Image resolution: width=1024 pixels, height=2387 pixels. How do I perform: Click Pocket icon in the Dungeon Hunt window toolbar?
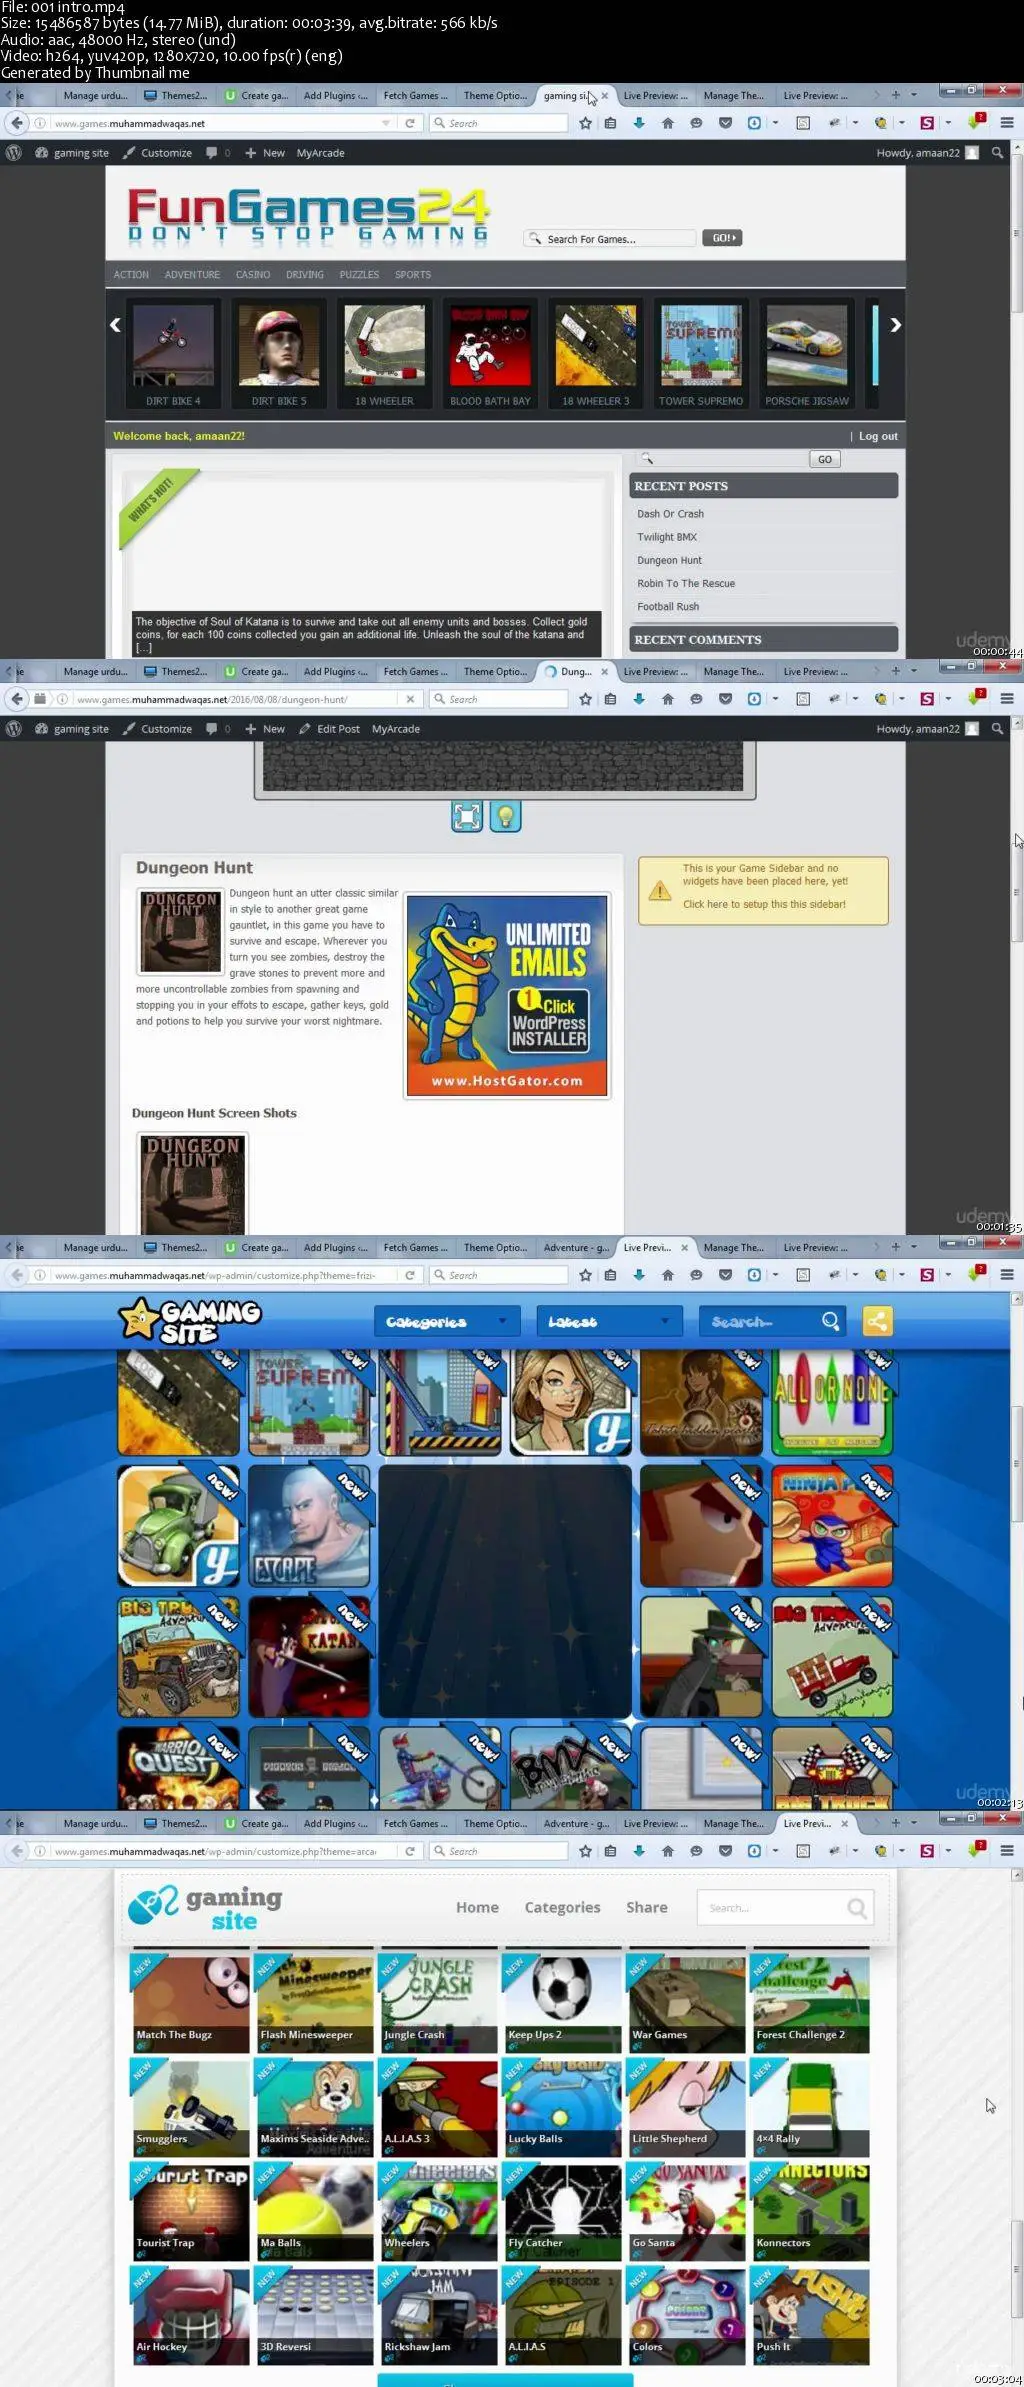point(725,699)
